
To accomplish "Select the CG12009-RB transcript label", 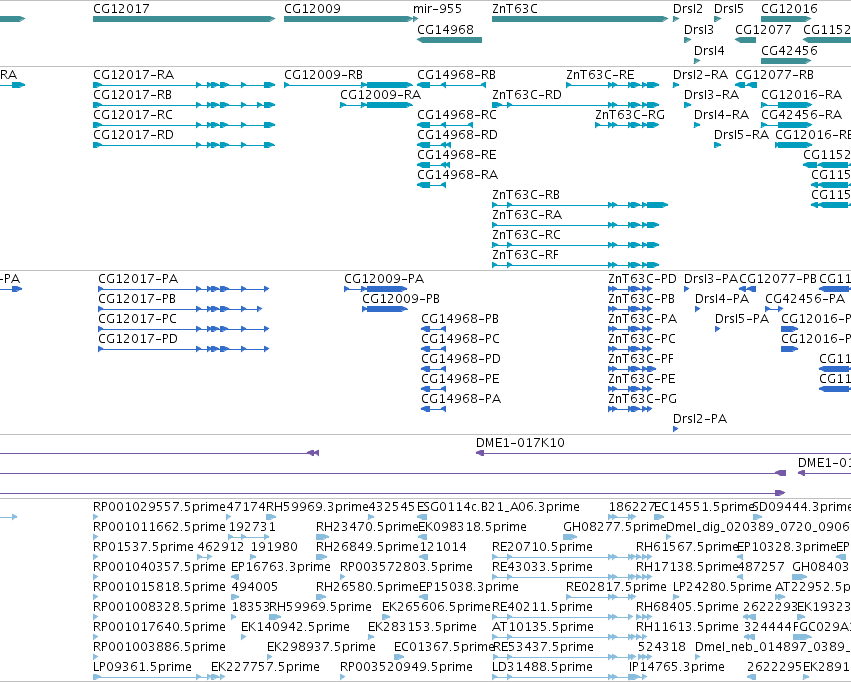I will [323, 75].
